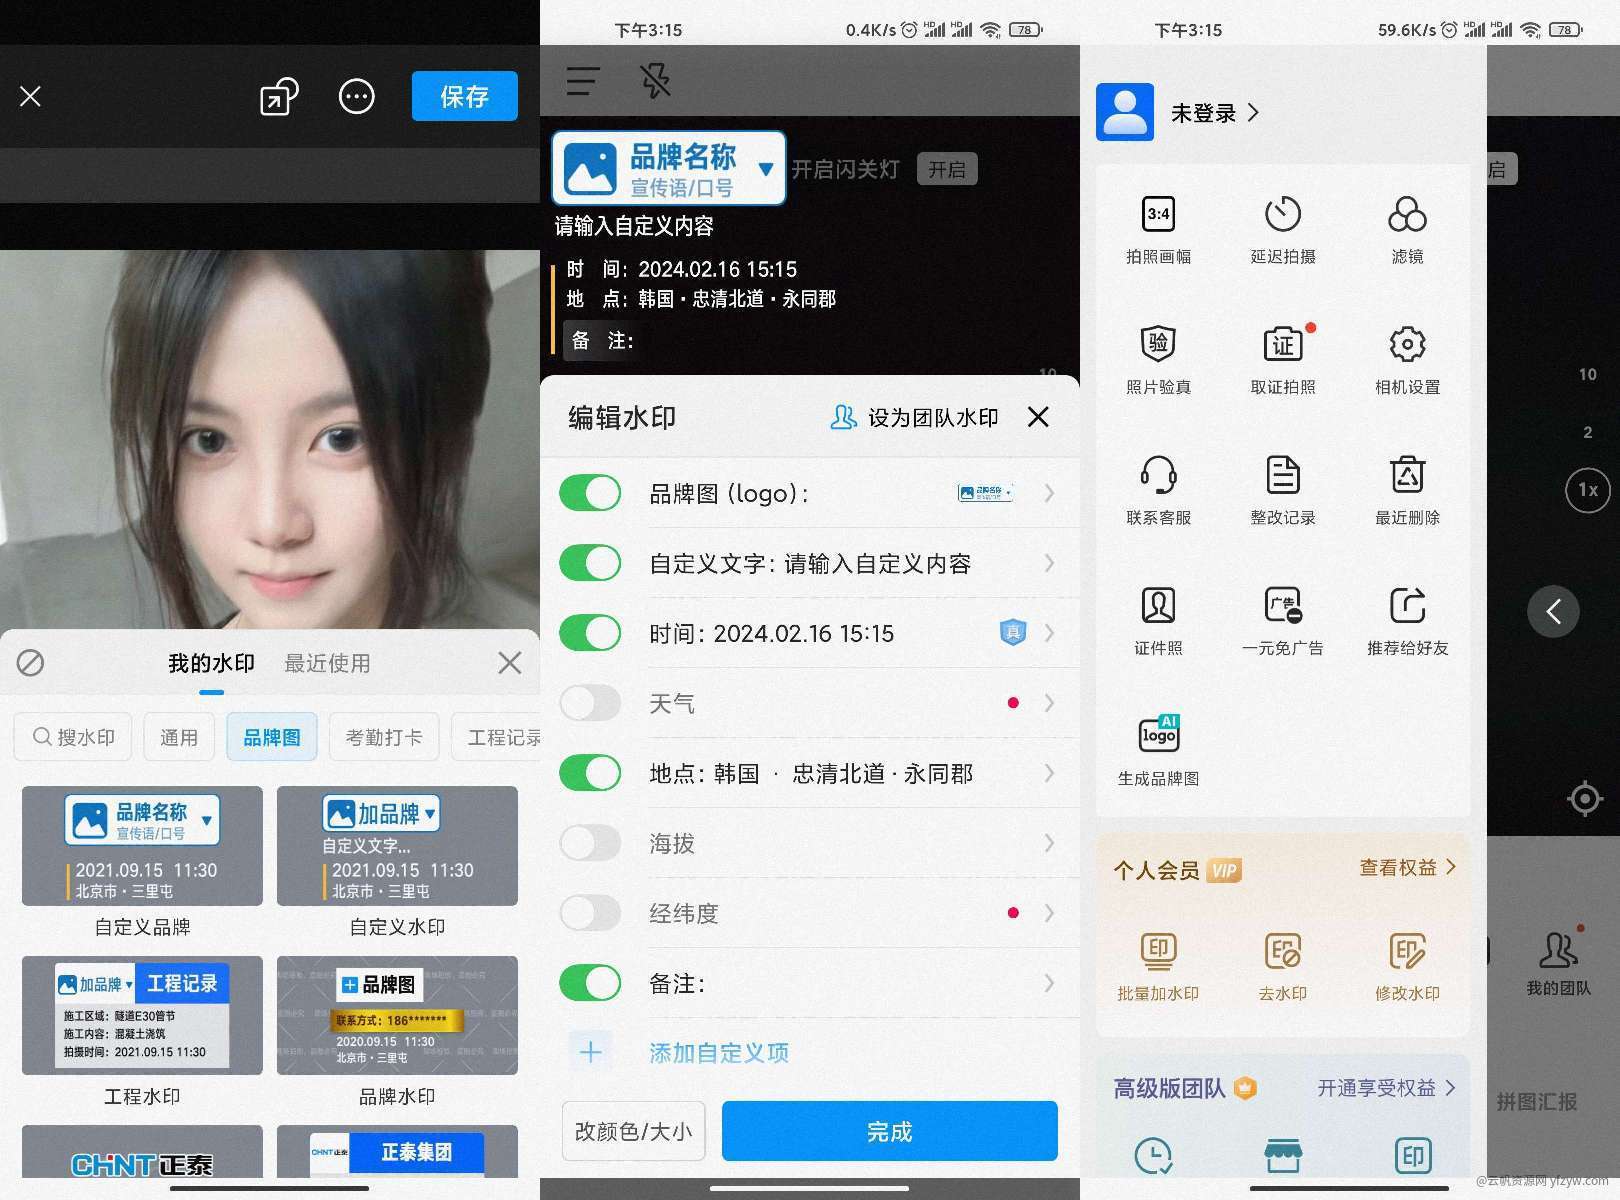This screenshot has width=1620, height=1200.
Task: Expand the 海拔 row chevron
Action: tap(1049, 843)
